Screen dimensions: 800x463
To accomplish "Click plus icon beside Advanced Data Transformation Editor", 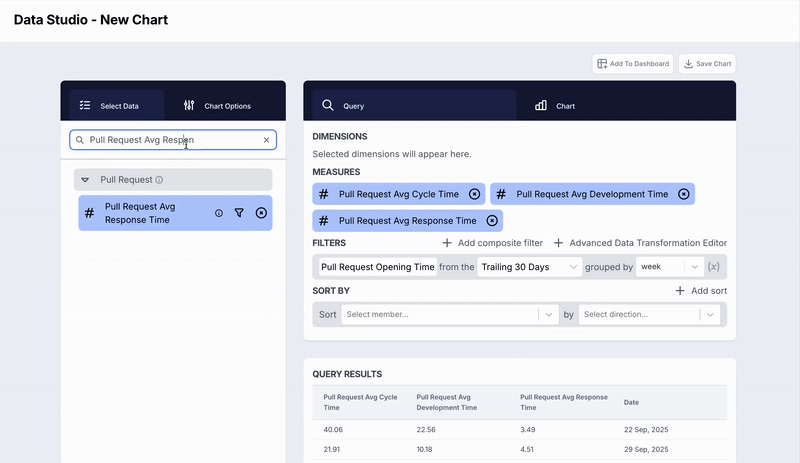I will point(559,243).
